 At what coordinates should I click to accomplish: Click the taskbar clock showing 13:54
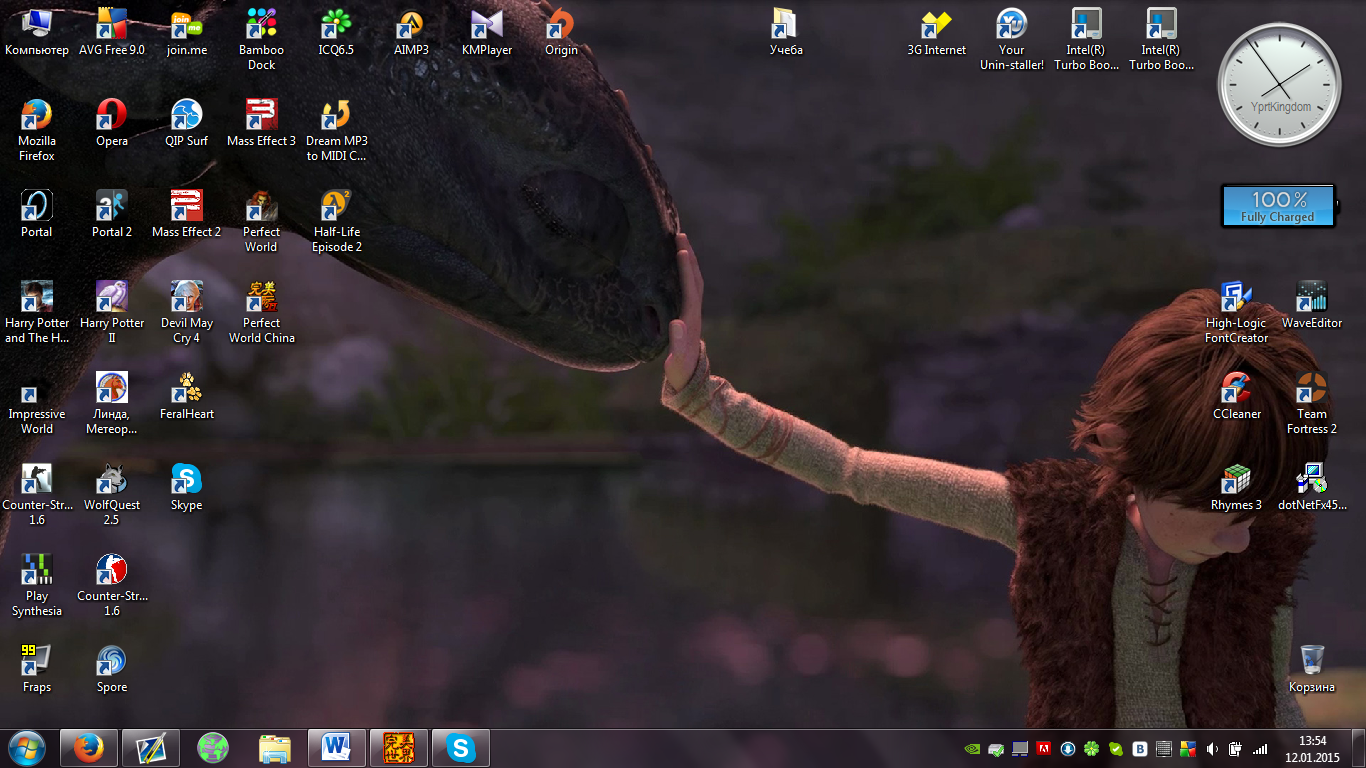point(1312,748)
